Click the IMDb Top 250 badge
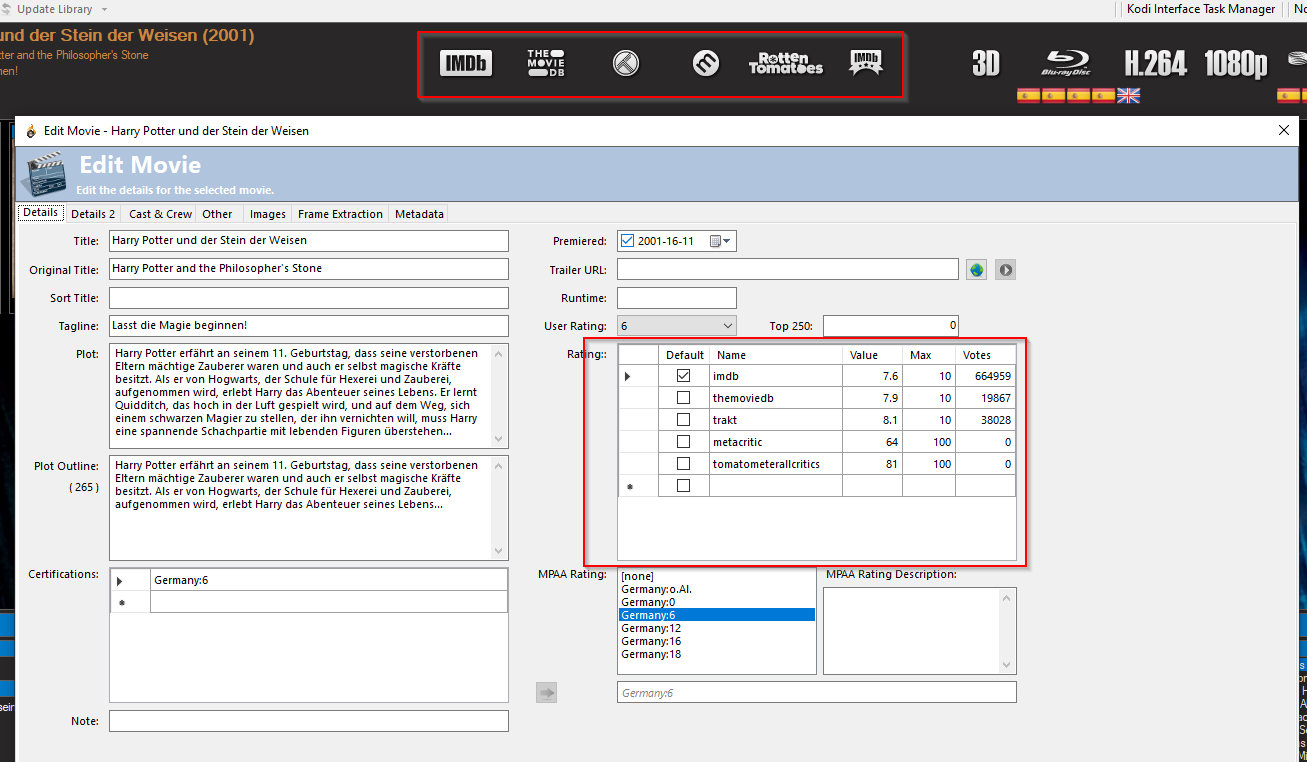1307x762 pixels. click(866, 64)
